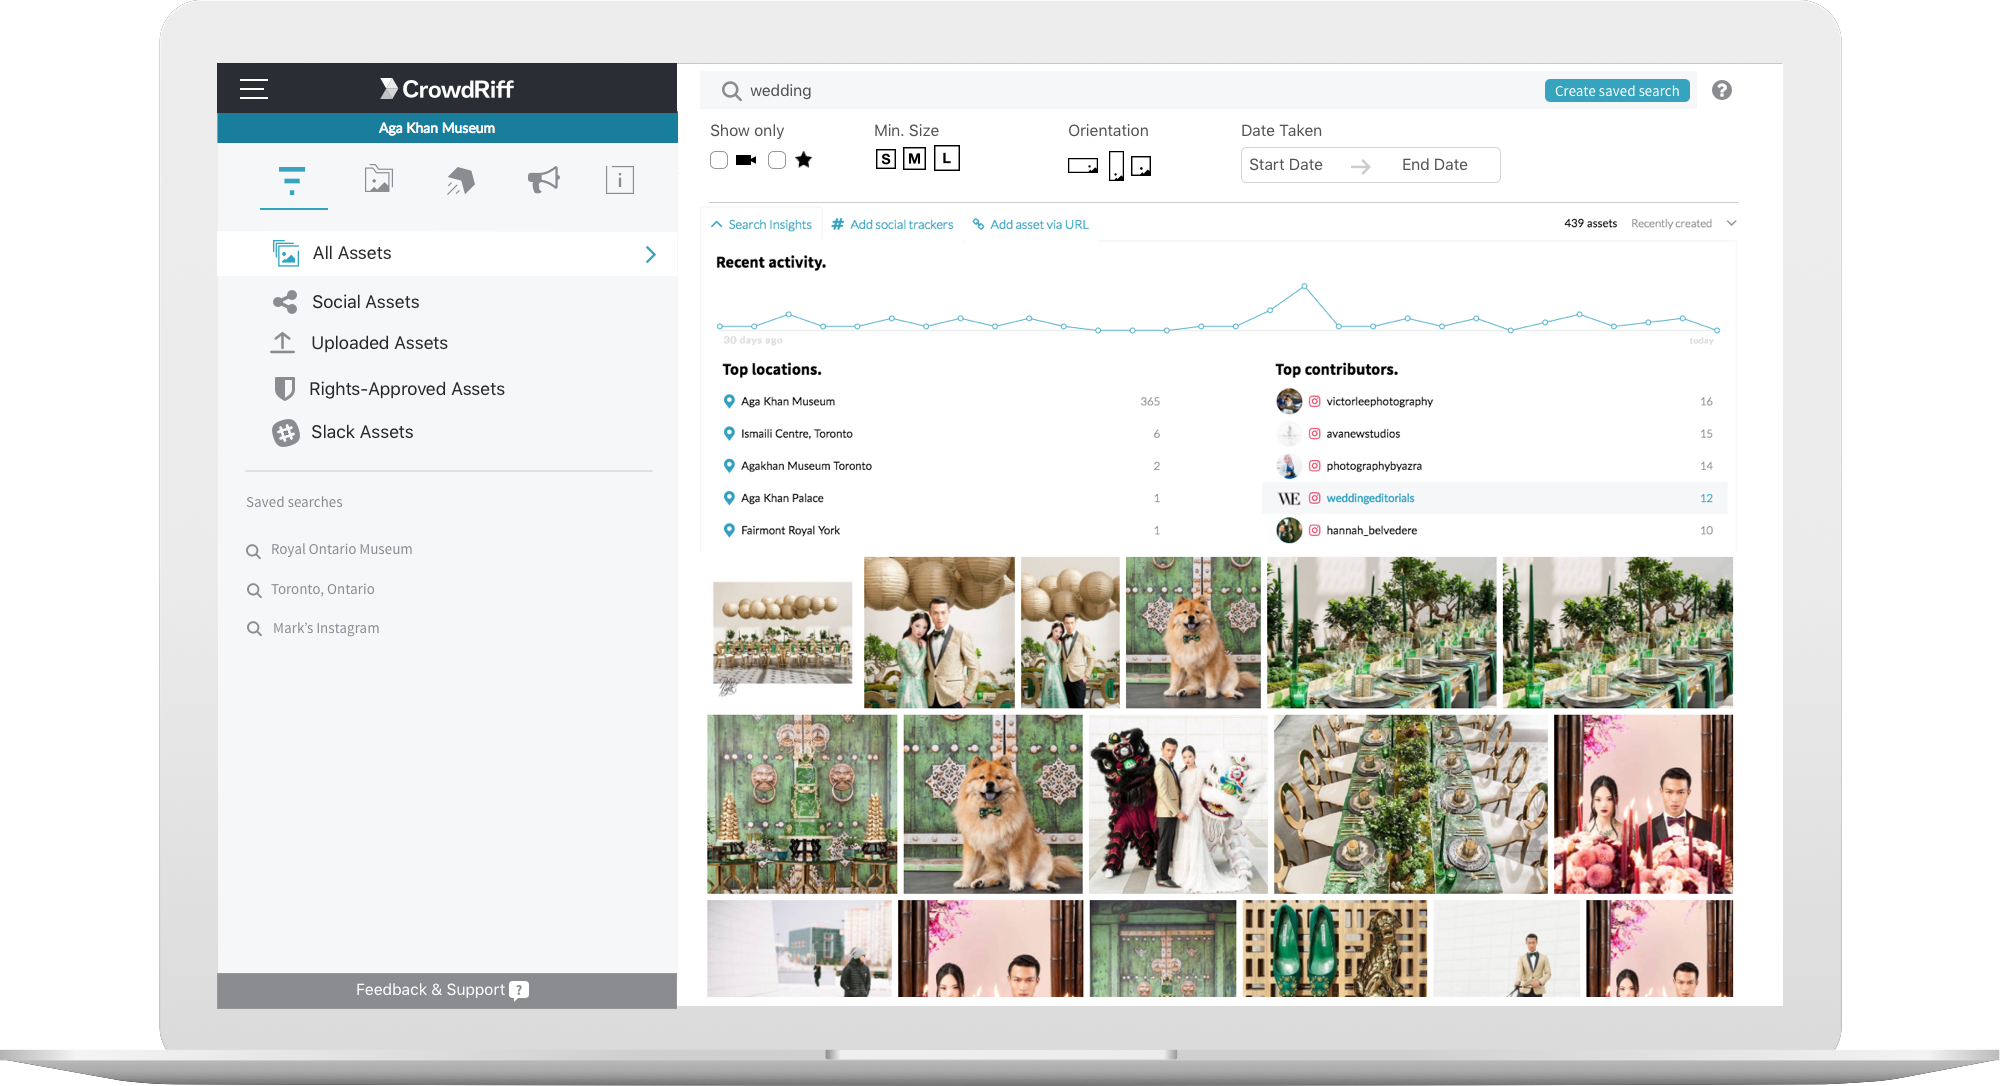Click the Start Date field
The height and width of the screenshot is (1086, 2000).
[x=1286, y=165]
